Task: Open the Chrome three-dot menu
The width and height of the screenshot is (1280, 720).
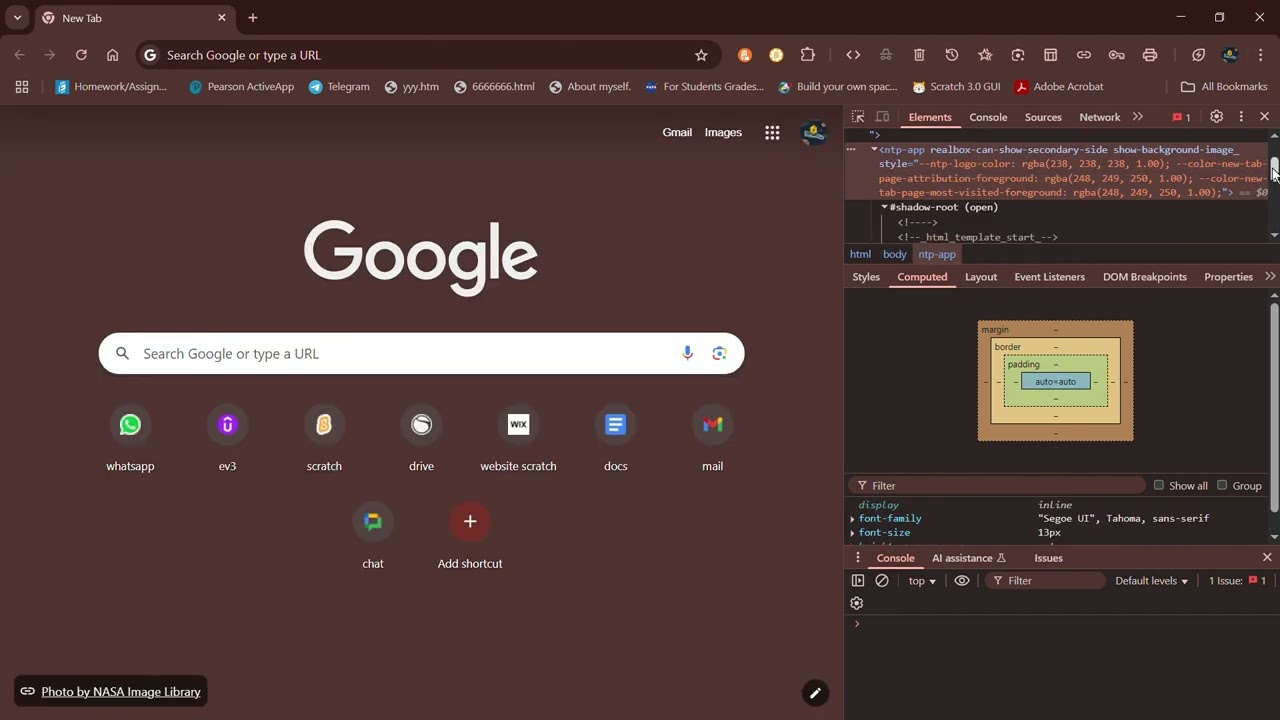Action: click(x=1261, y=55)
